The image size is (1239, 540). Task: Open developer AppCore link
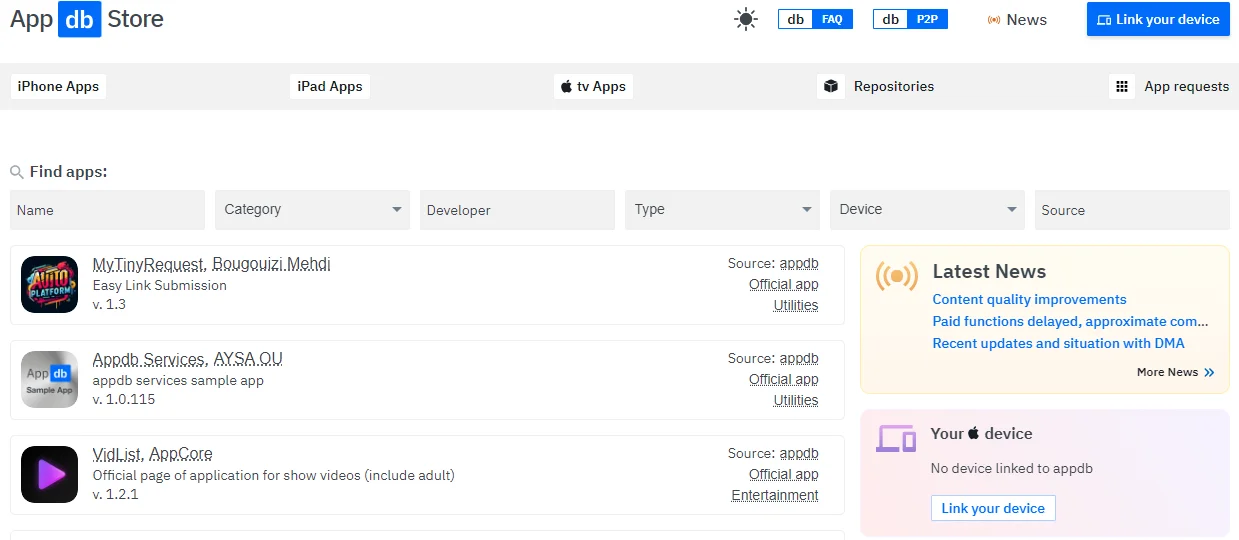(181, 454)
